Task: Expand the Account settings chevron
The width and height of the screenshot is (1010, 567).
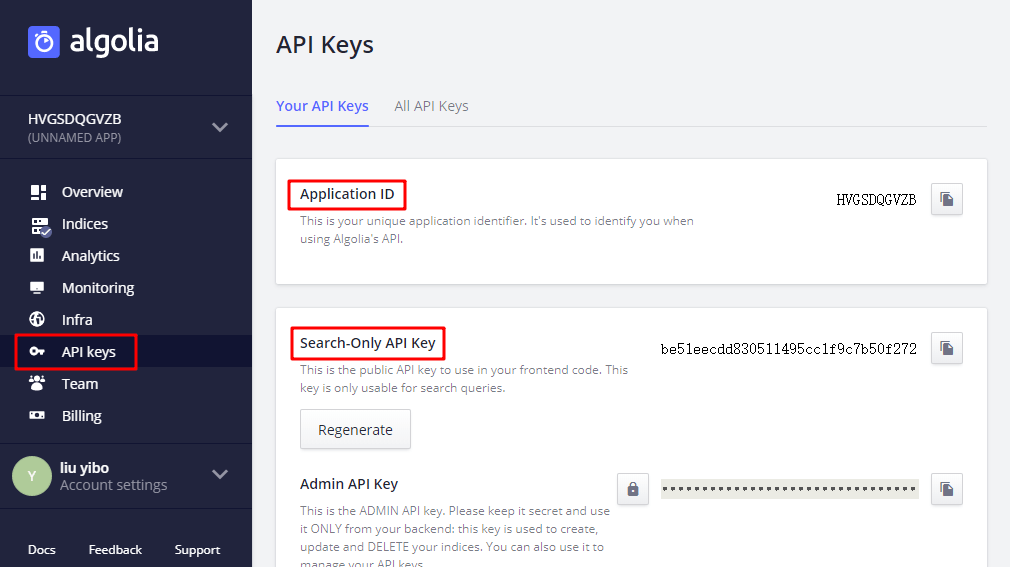Action: pos(220,474)
